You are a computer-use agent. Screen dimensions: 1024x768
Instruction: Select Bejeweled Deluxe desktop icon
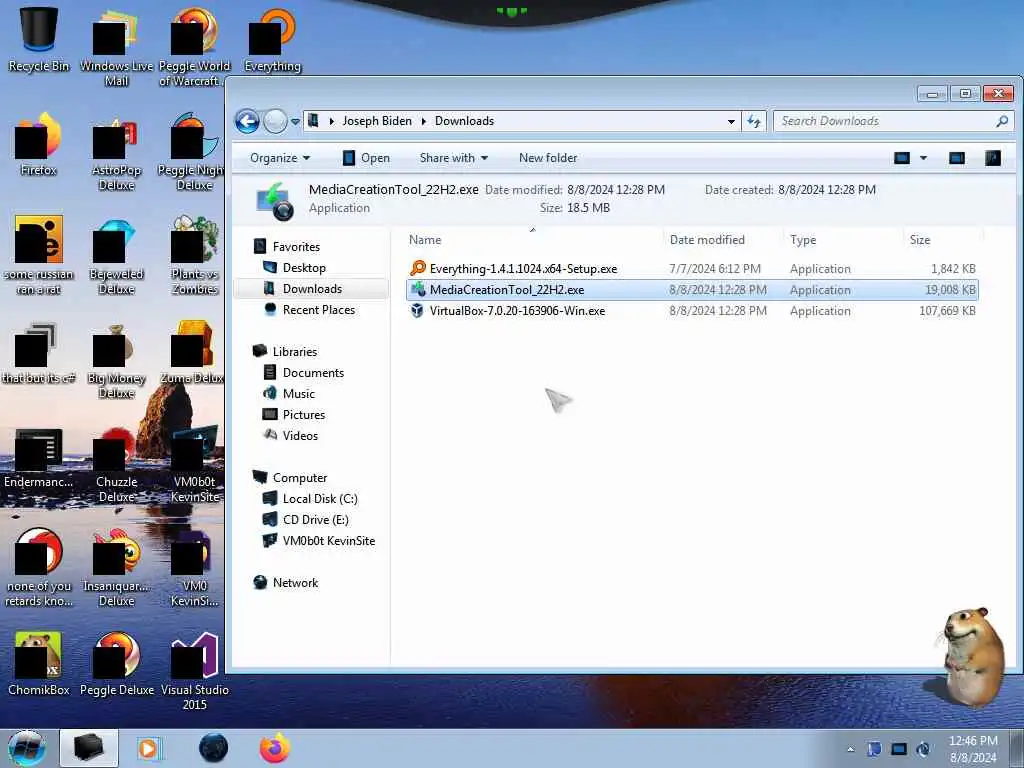click(116, 257)
